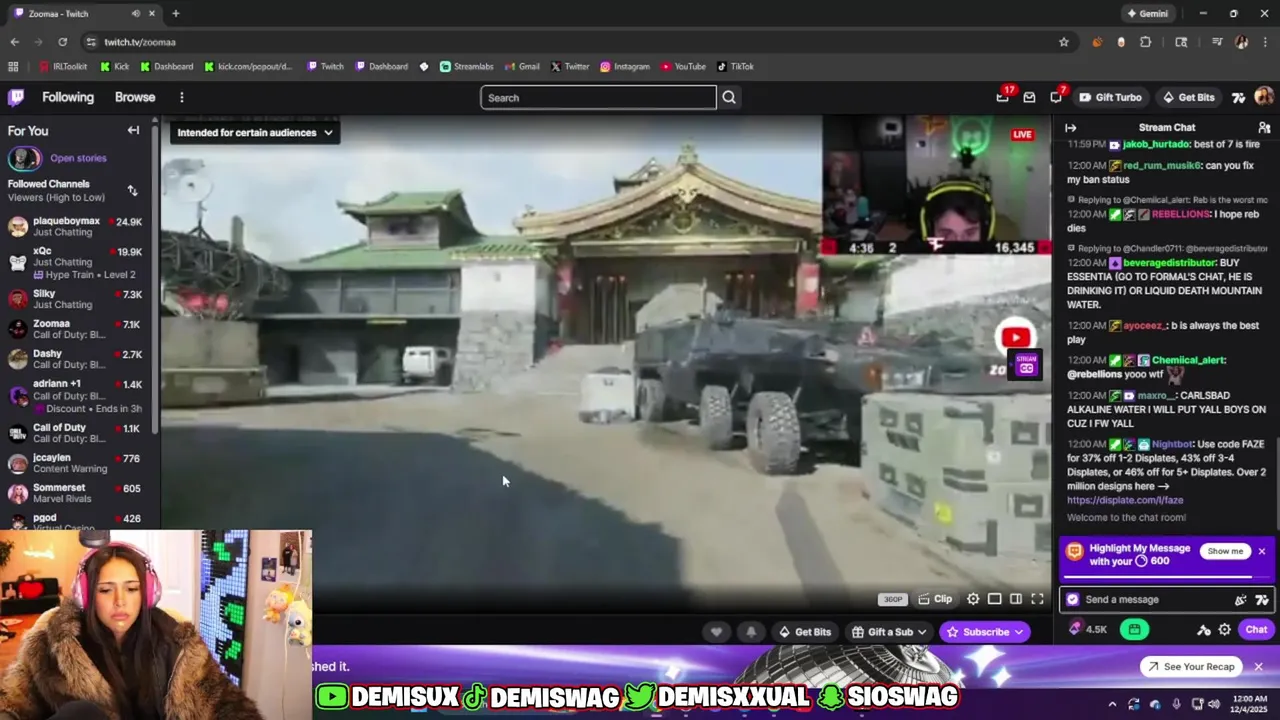The height and width of the screenshot is (720, 1280).
Task: Open the Twitch inbox notifications icon
Action: (1030, 97)
